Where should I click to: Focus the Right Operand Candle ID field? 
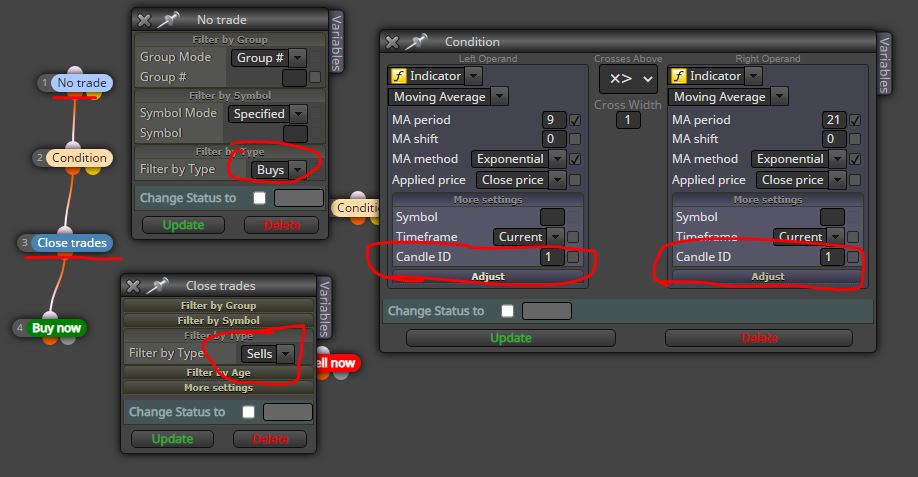click(x=831, y=257)
